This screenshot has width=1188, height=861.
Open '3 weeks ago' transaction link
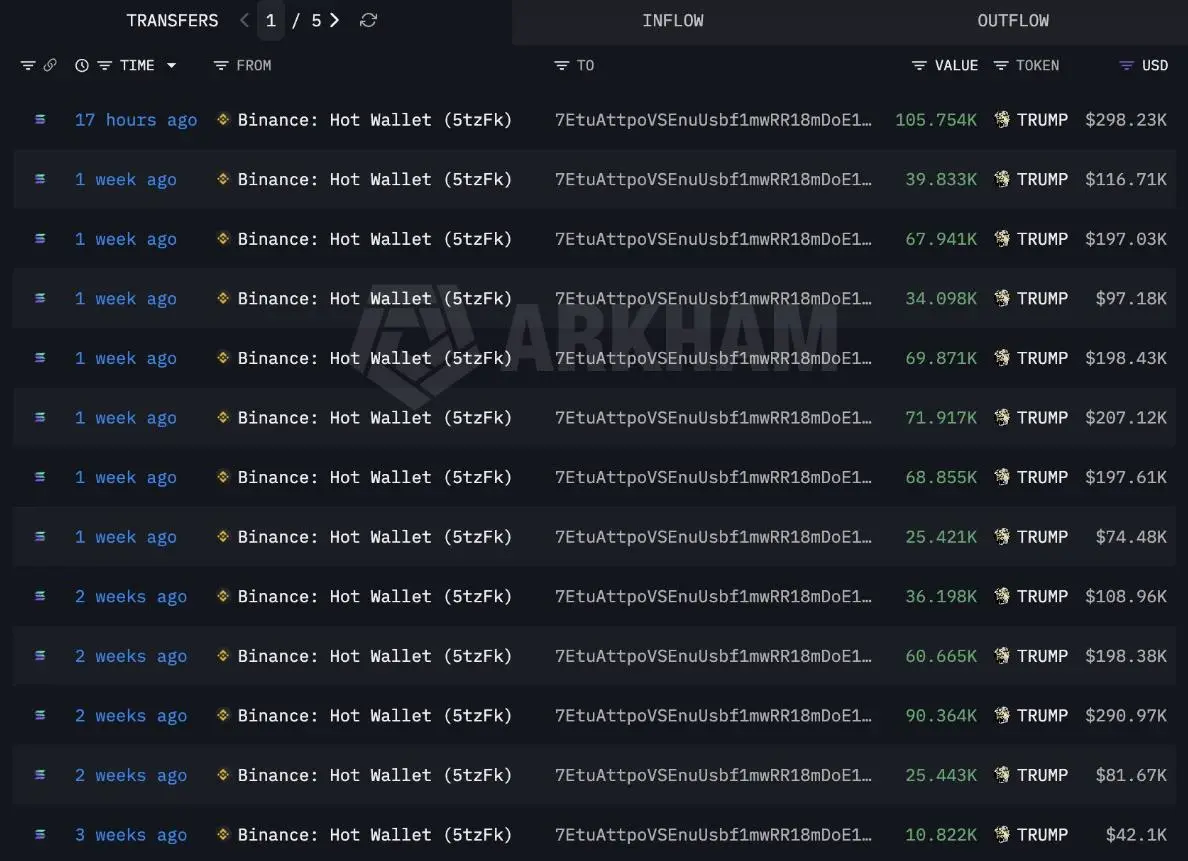tap(130, 834)
